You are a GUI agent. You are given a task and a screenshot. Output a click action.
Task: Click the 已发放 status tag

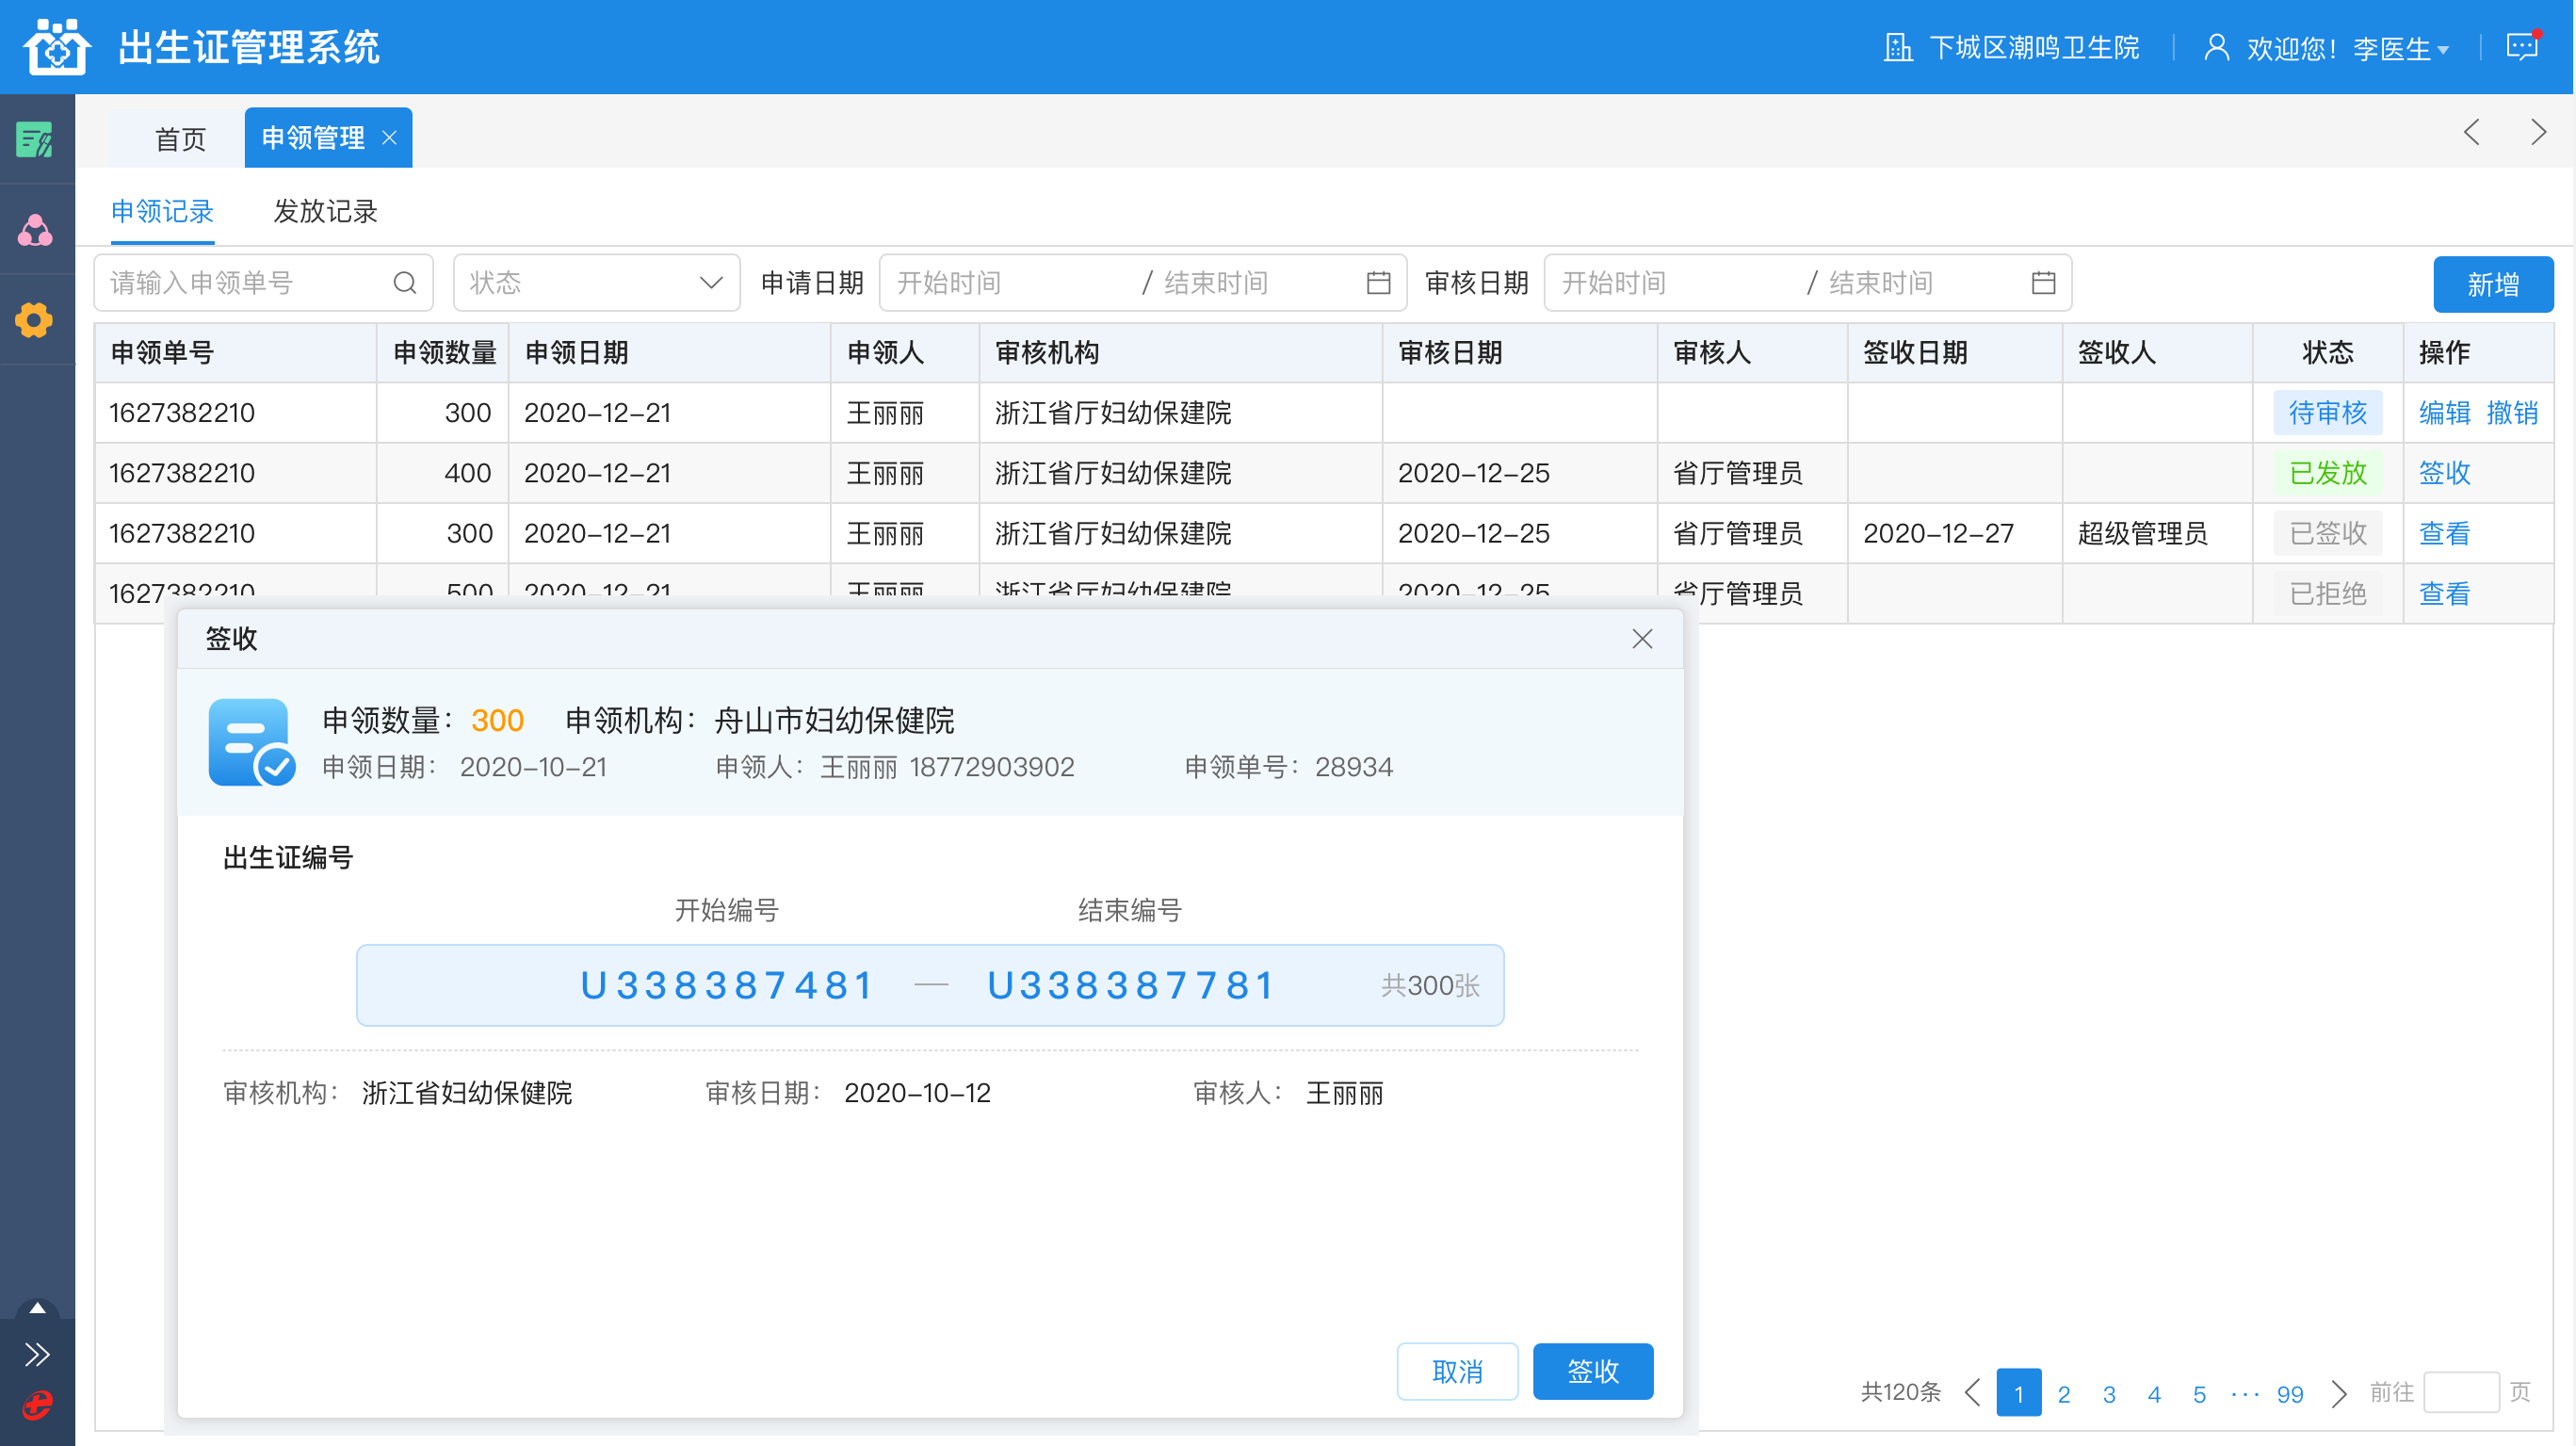2328,473
